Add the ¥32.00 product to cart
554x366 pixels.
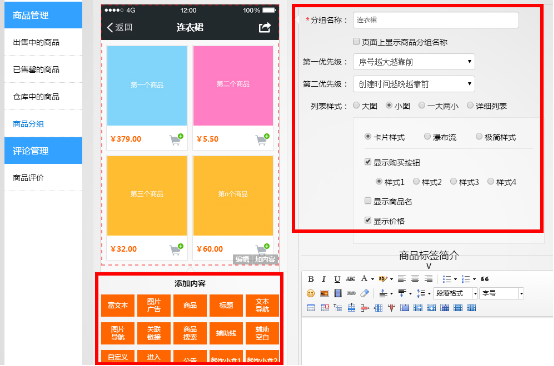tap(176, 249)
